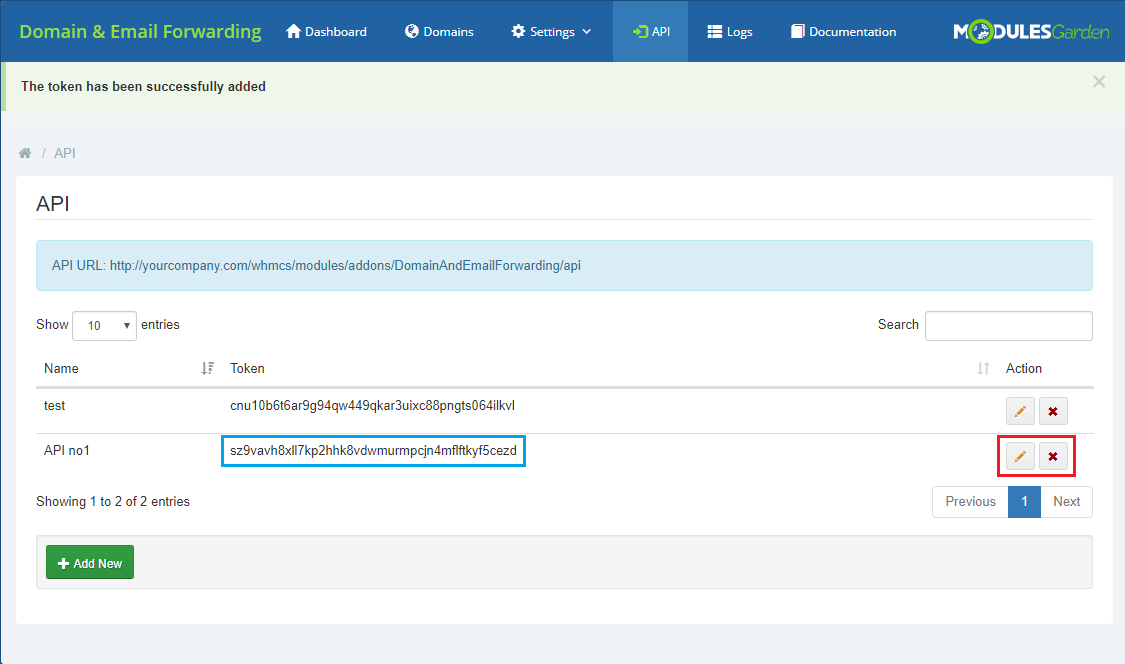1125x664 pixels.
Task: Open the Documentation link
Action: click(844, 32)
